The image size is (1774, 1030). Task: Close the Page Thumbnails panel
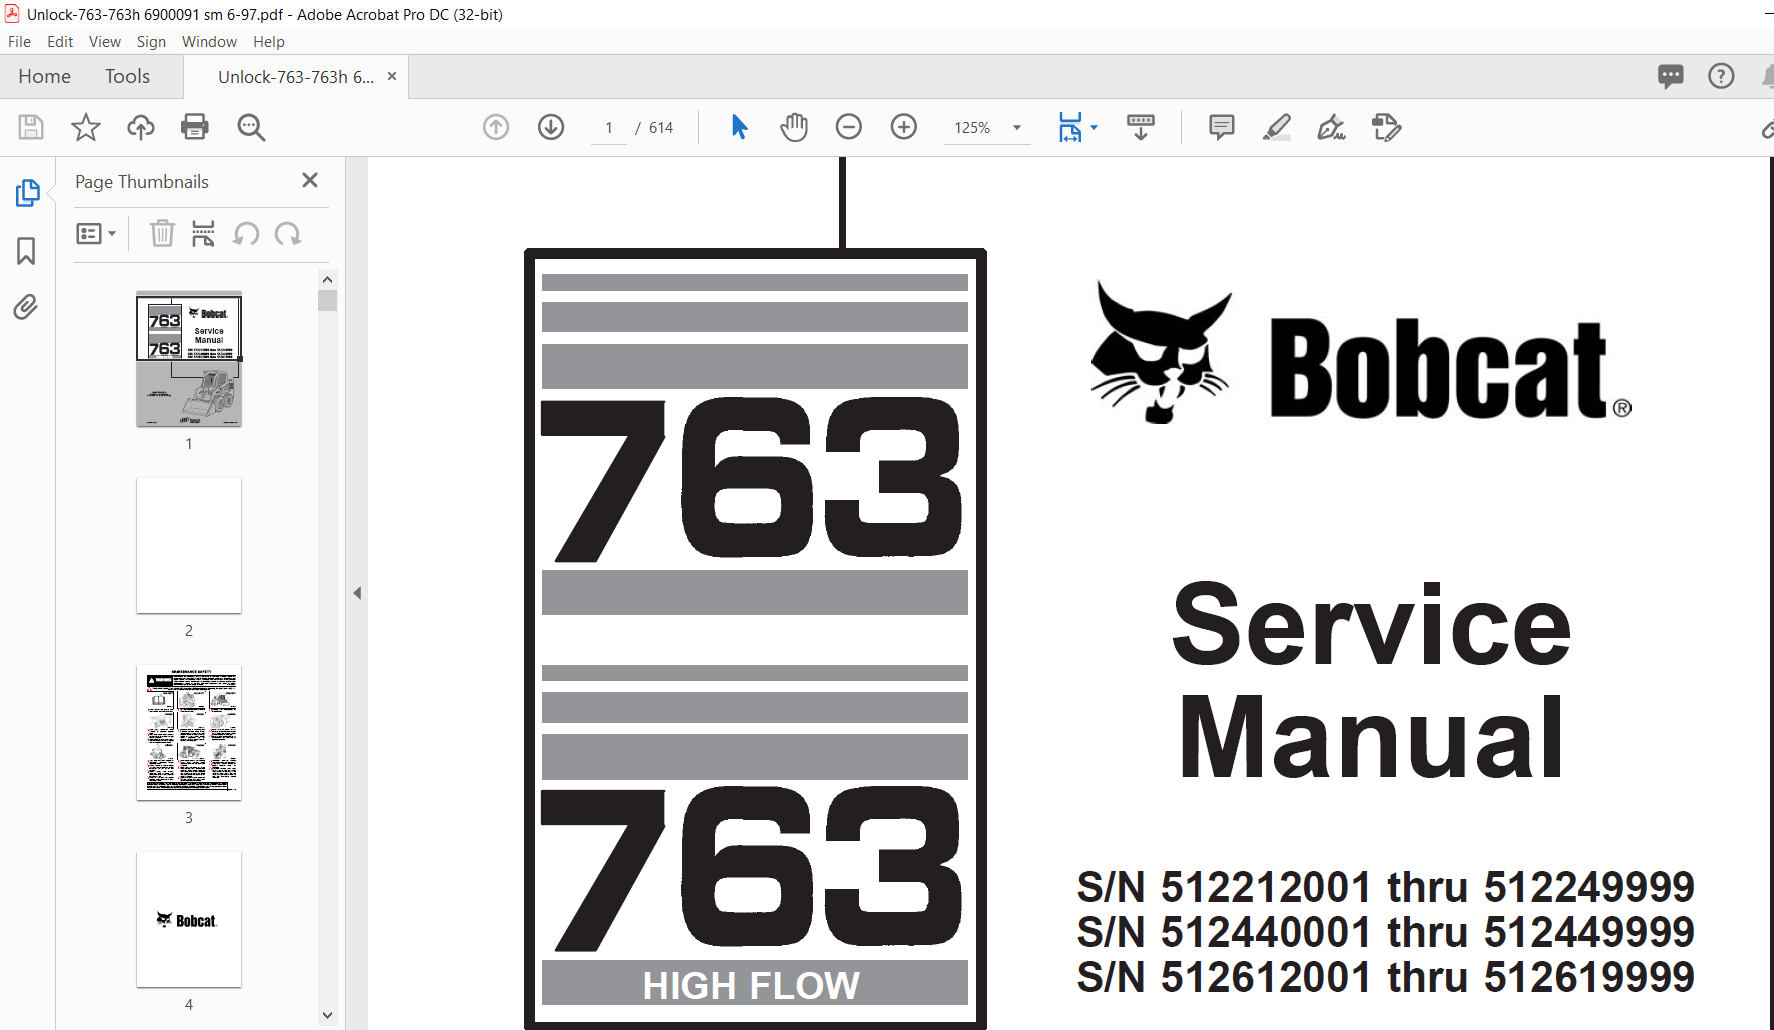310,180
